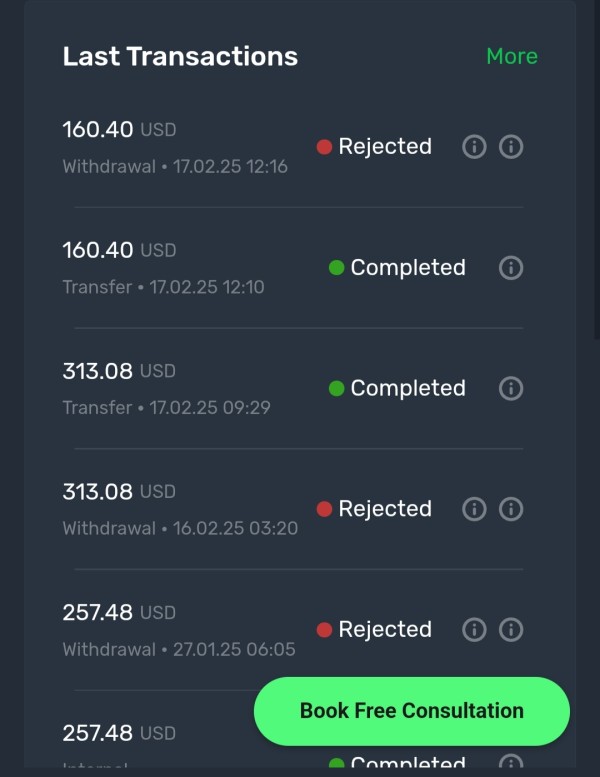
Task: Click the Withdrawal 17.02.25 12:16 details text
Action: click(x=175, y=167)
